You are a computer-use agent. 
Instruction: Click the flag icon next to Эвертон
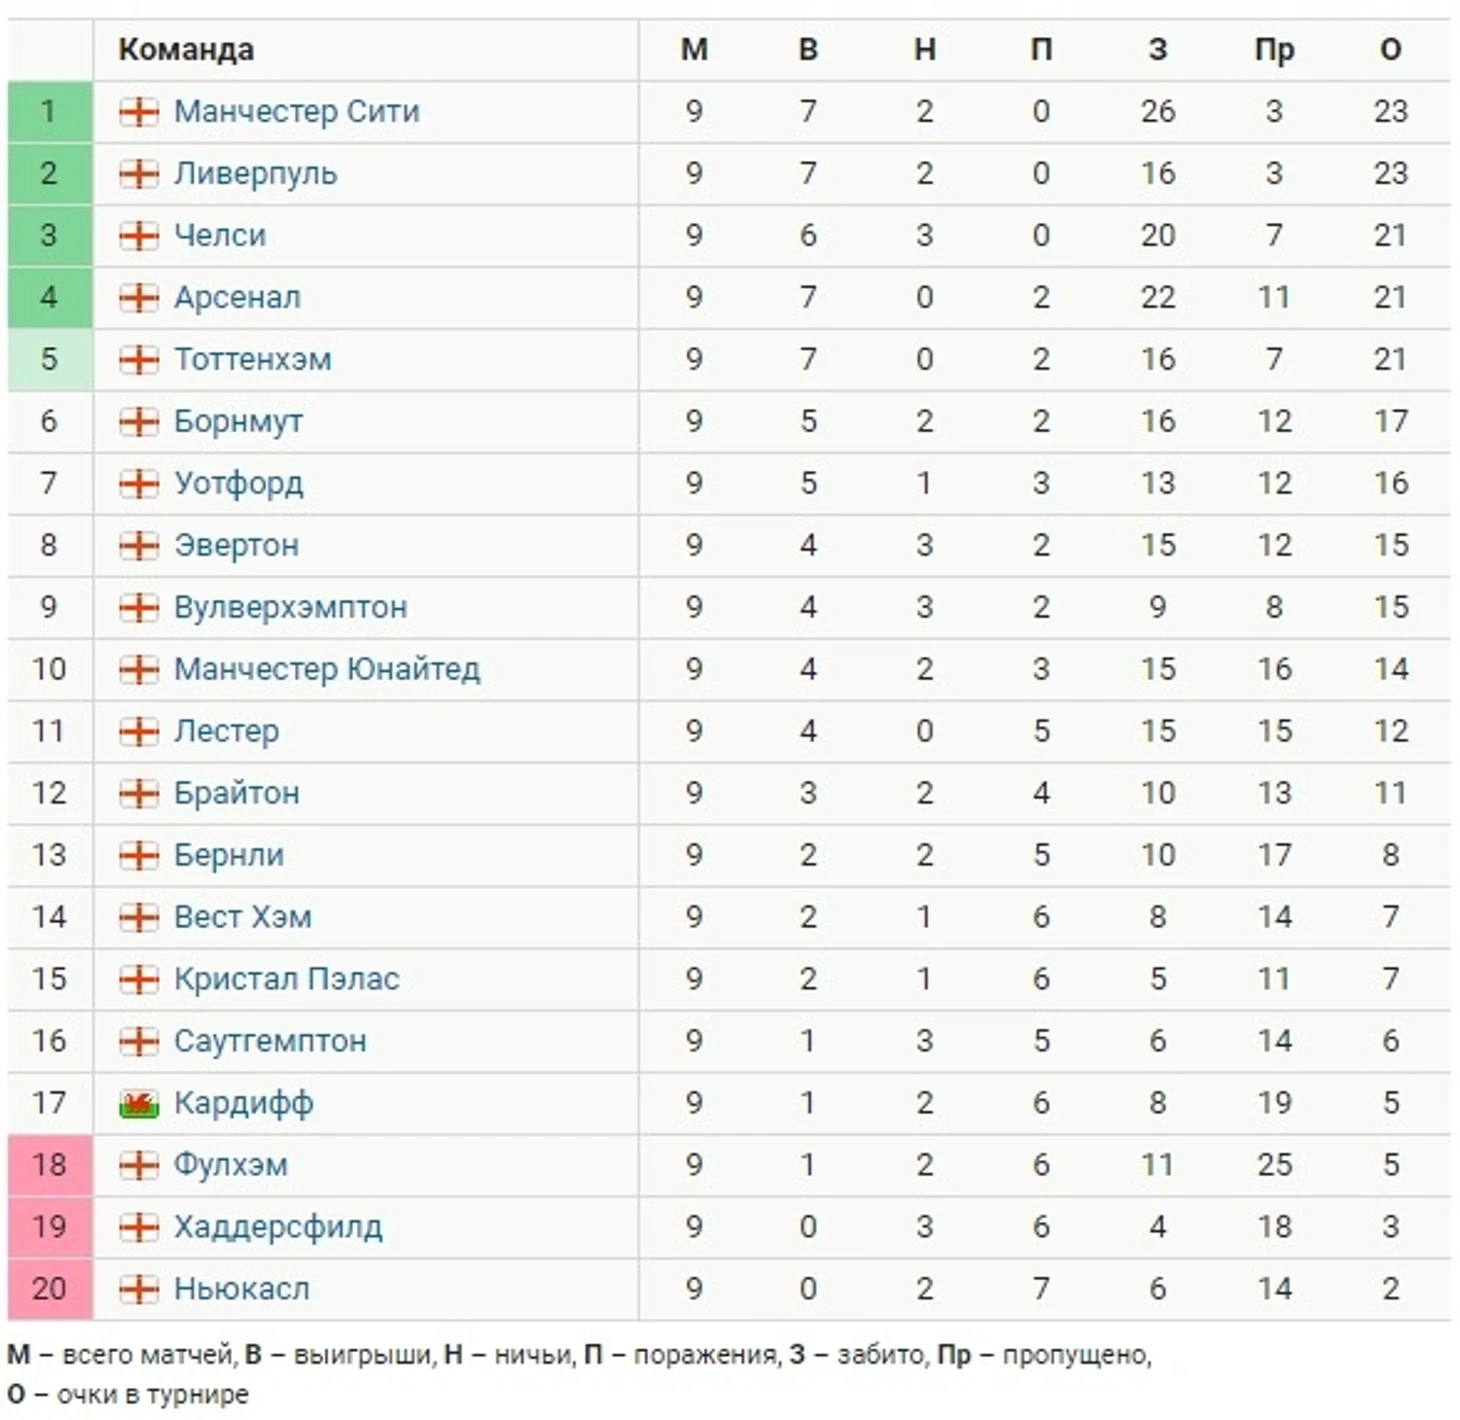tap(139, 546)
